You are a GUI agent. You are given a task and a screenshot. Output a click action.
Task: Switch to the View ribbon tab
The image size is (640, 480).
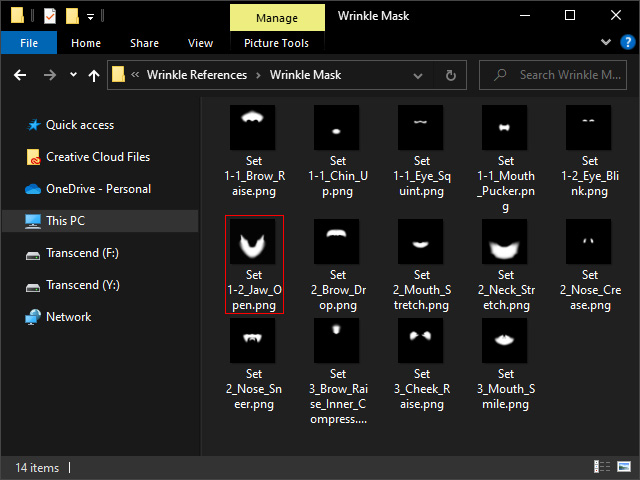[x=200, y=43]
